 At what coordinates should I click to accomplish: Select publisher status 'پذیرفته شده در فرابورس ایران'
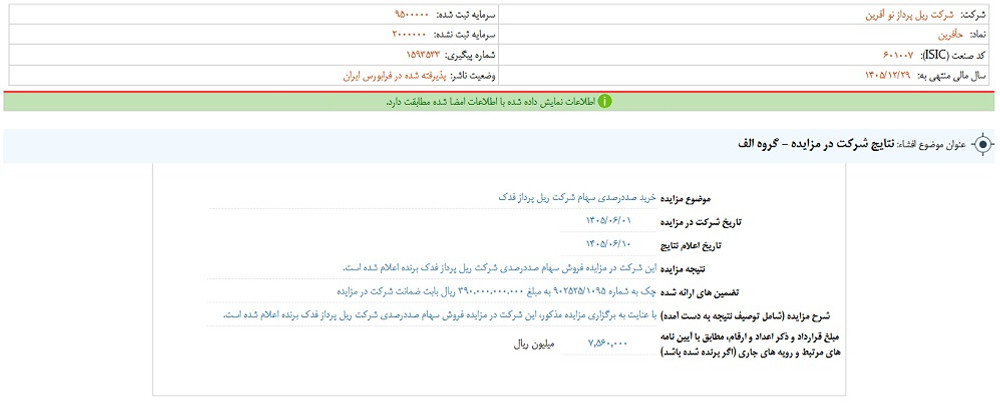point(395,76)
